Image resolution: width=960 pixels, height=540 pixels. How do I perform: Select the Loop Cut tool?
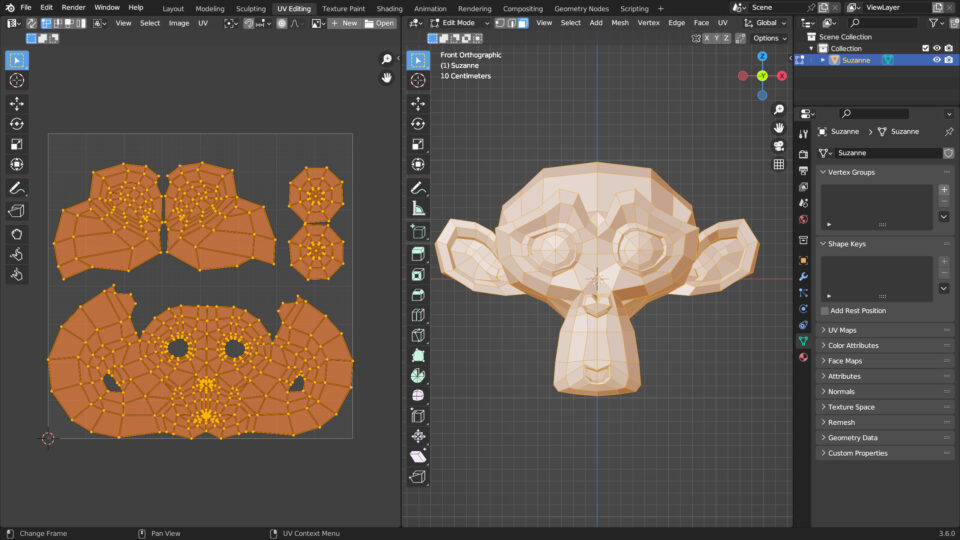point(418,315)
